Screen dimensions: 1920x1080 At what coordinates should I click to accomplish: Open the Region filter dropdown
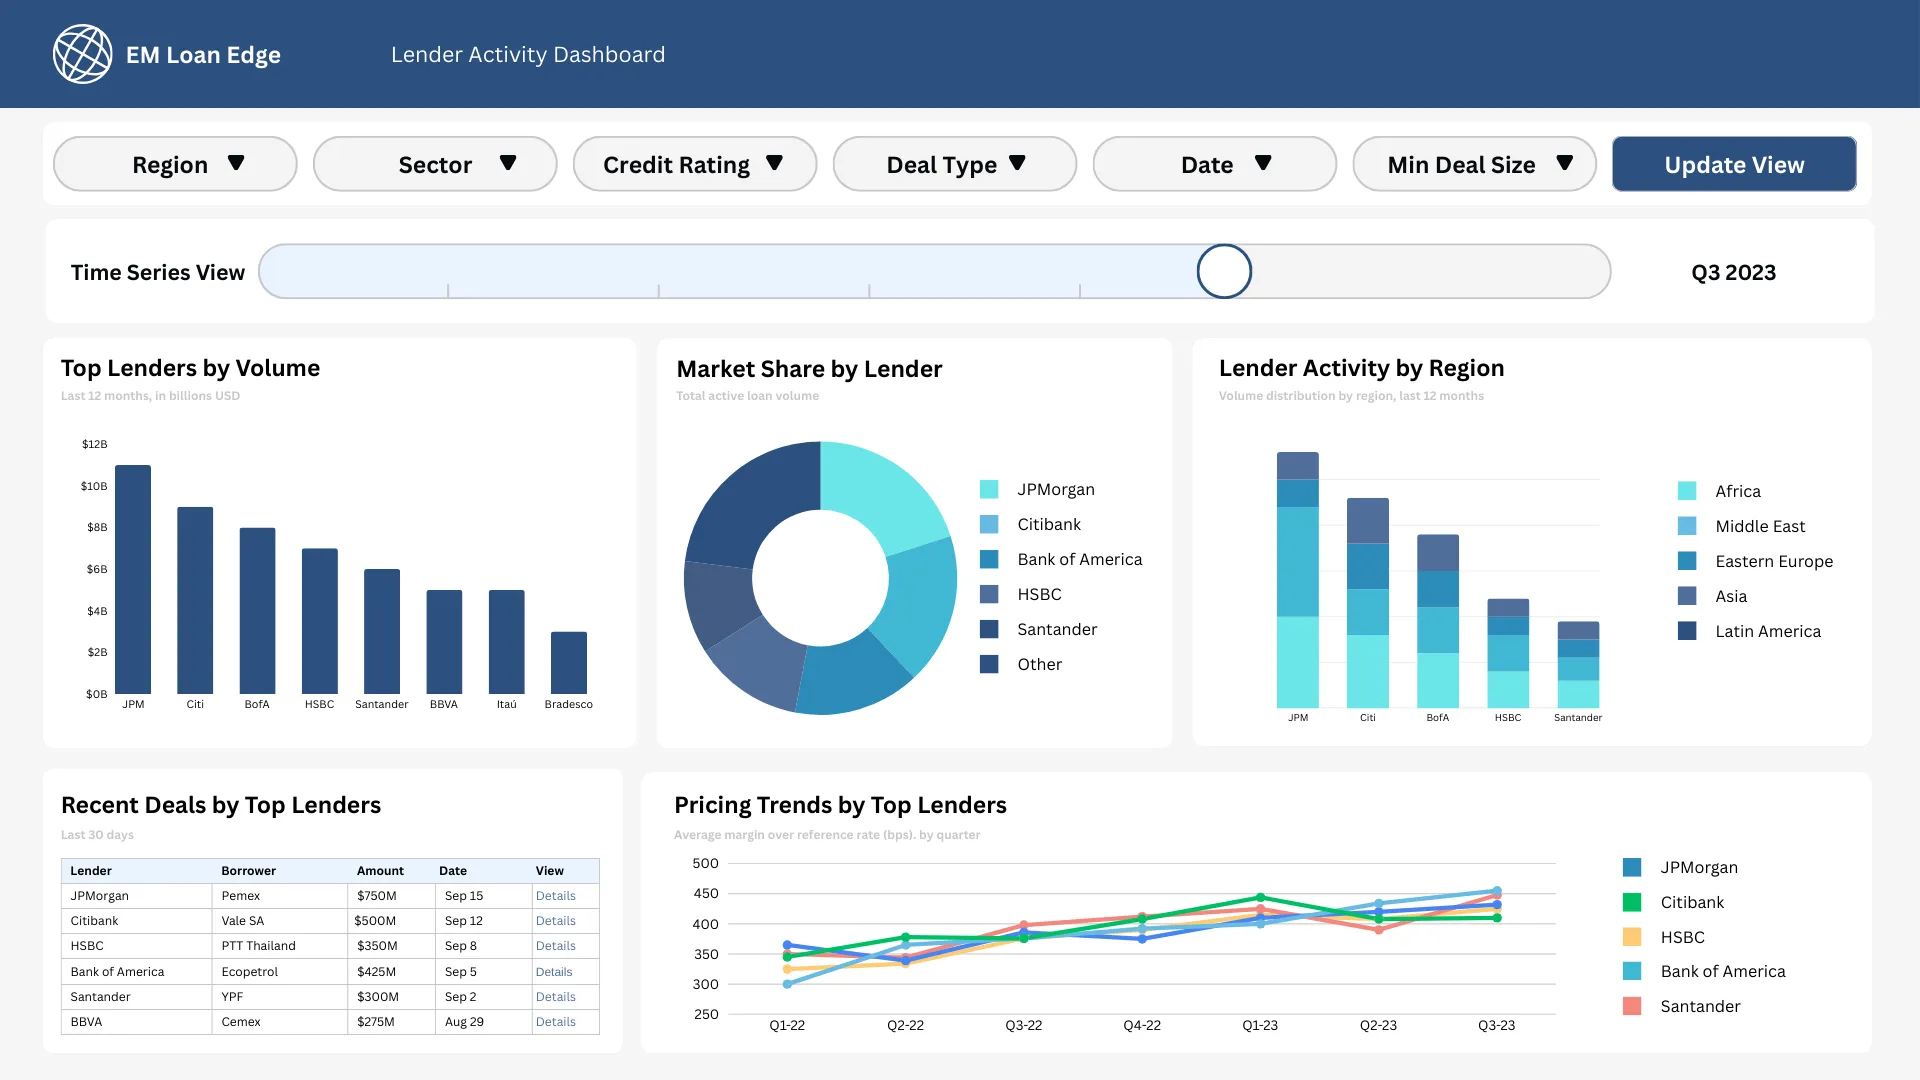[x=175, y=164]
